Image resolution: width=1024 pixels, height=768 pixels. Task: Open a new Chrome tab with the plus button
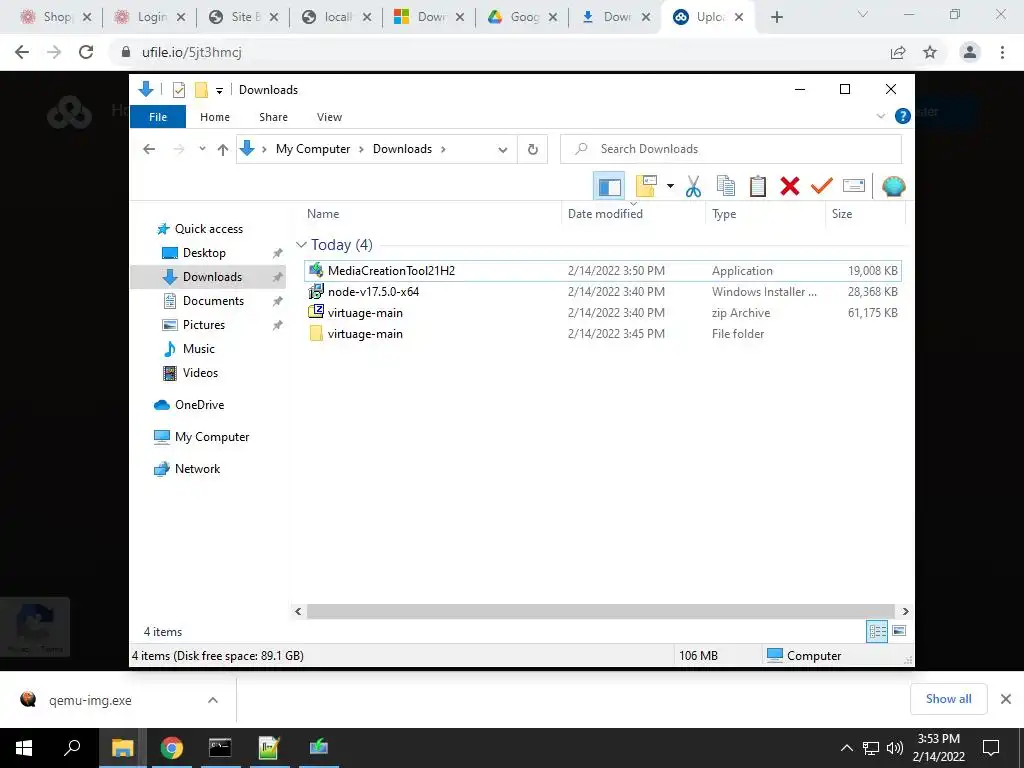point(776,17)
